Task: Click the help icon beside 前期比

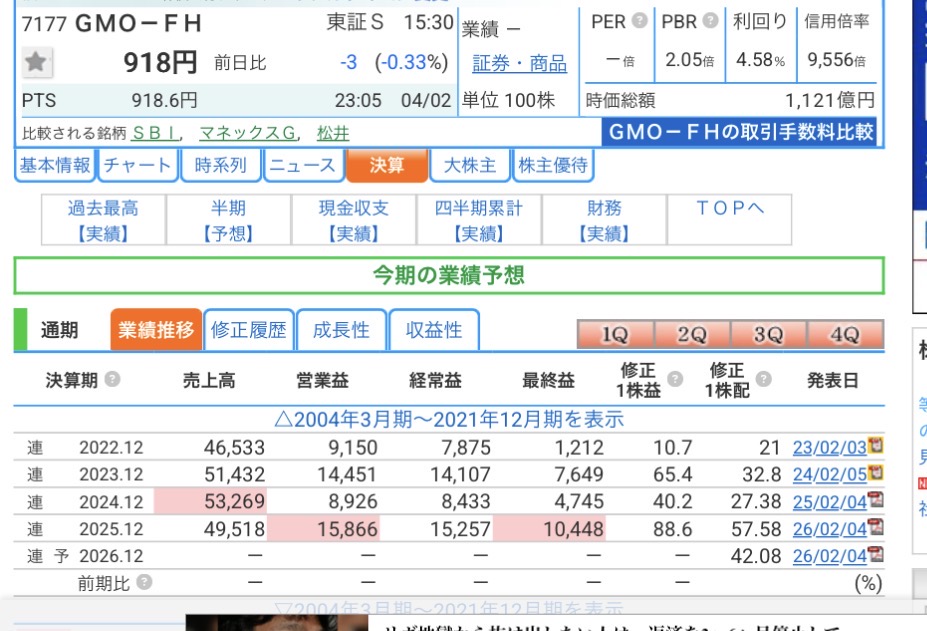Action: (145, 583)
